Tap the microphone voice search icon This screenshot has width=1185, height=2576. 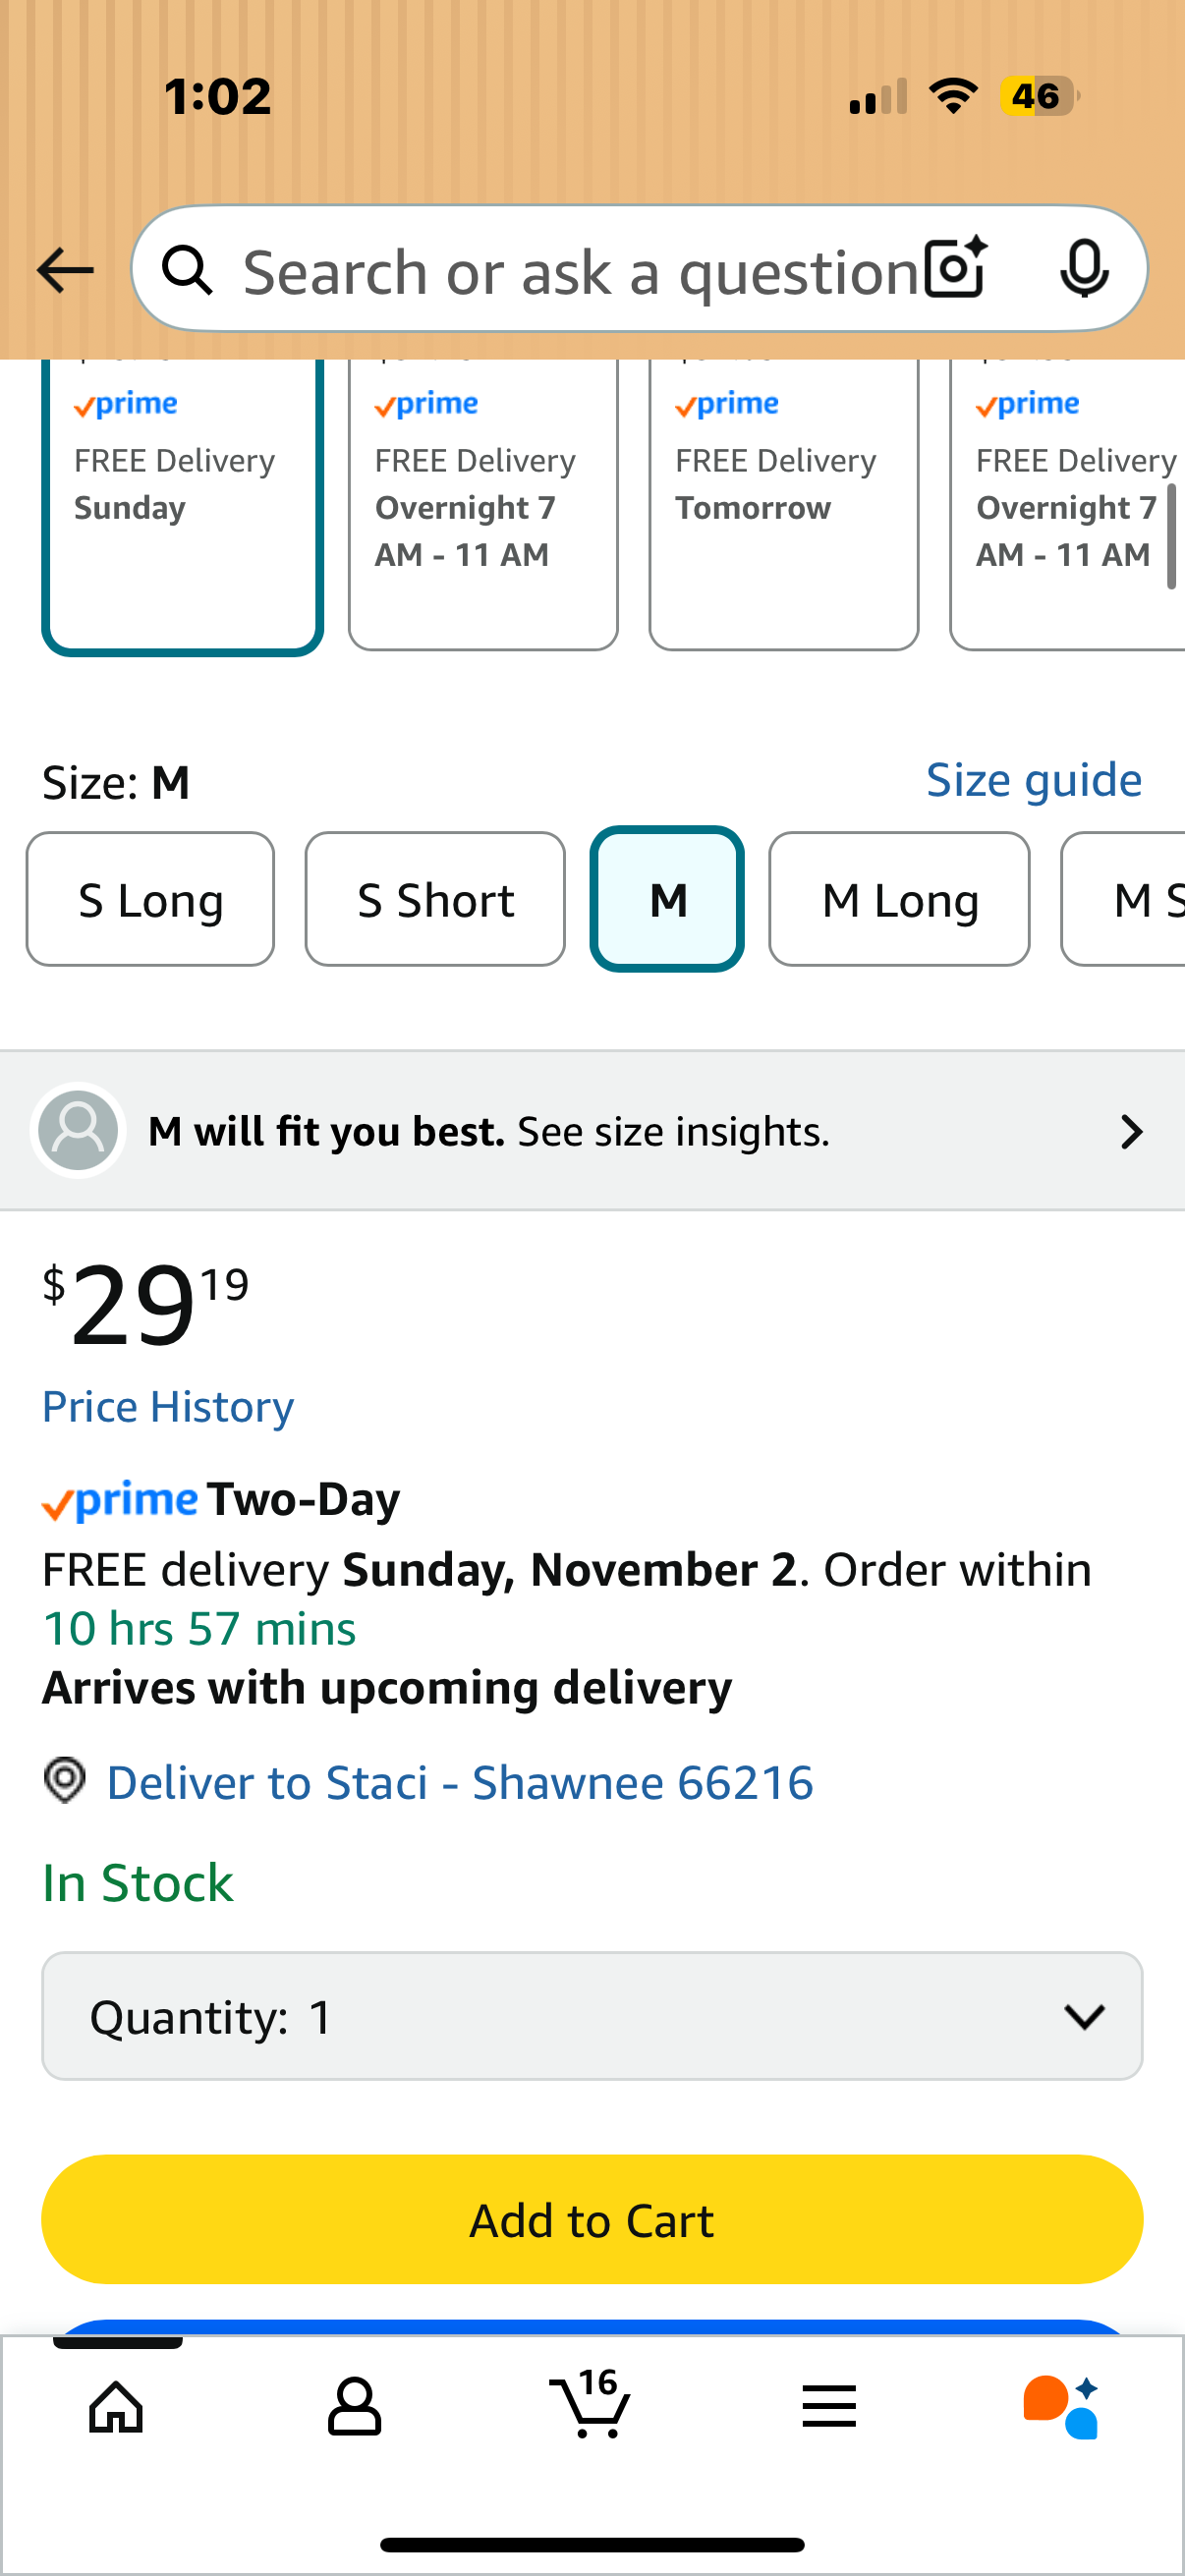tap(1083, 269)
